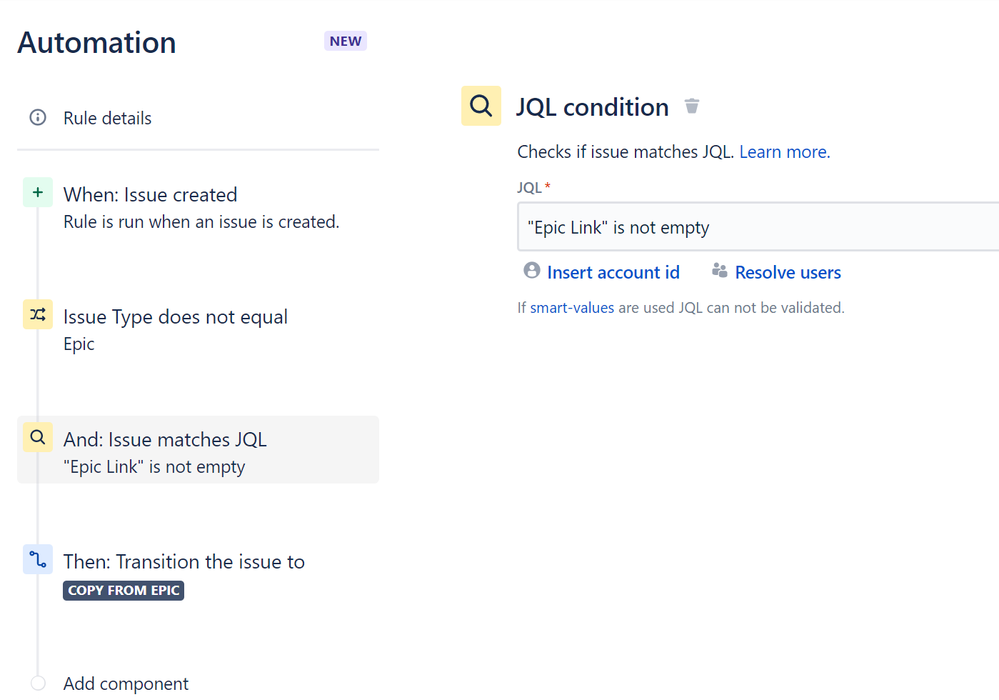Select And: Issue matches JQL step
The height and width of the screenshot is (700, 999).
pyautogui.click(x=165, y=440)
